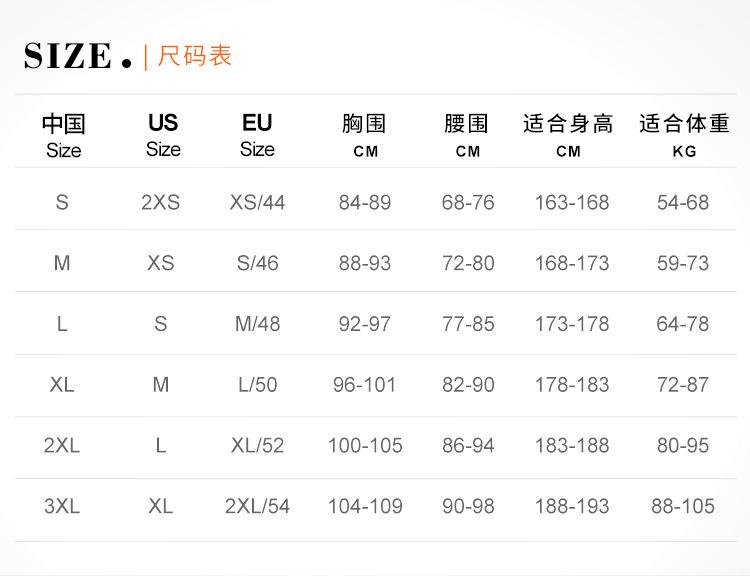Select the XS/44 EU size cell

[x=257, y=202]
